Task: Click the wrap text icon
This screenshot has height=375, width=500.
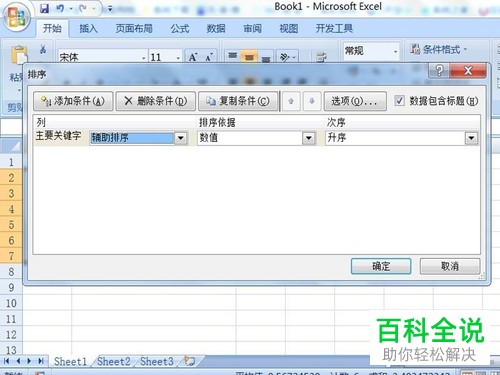Action: pos(321,57)
